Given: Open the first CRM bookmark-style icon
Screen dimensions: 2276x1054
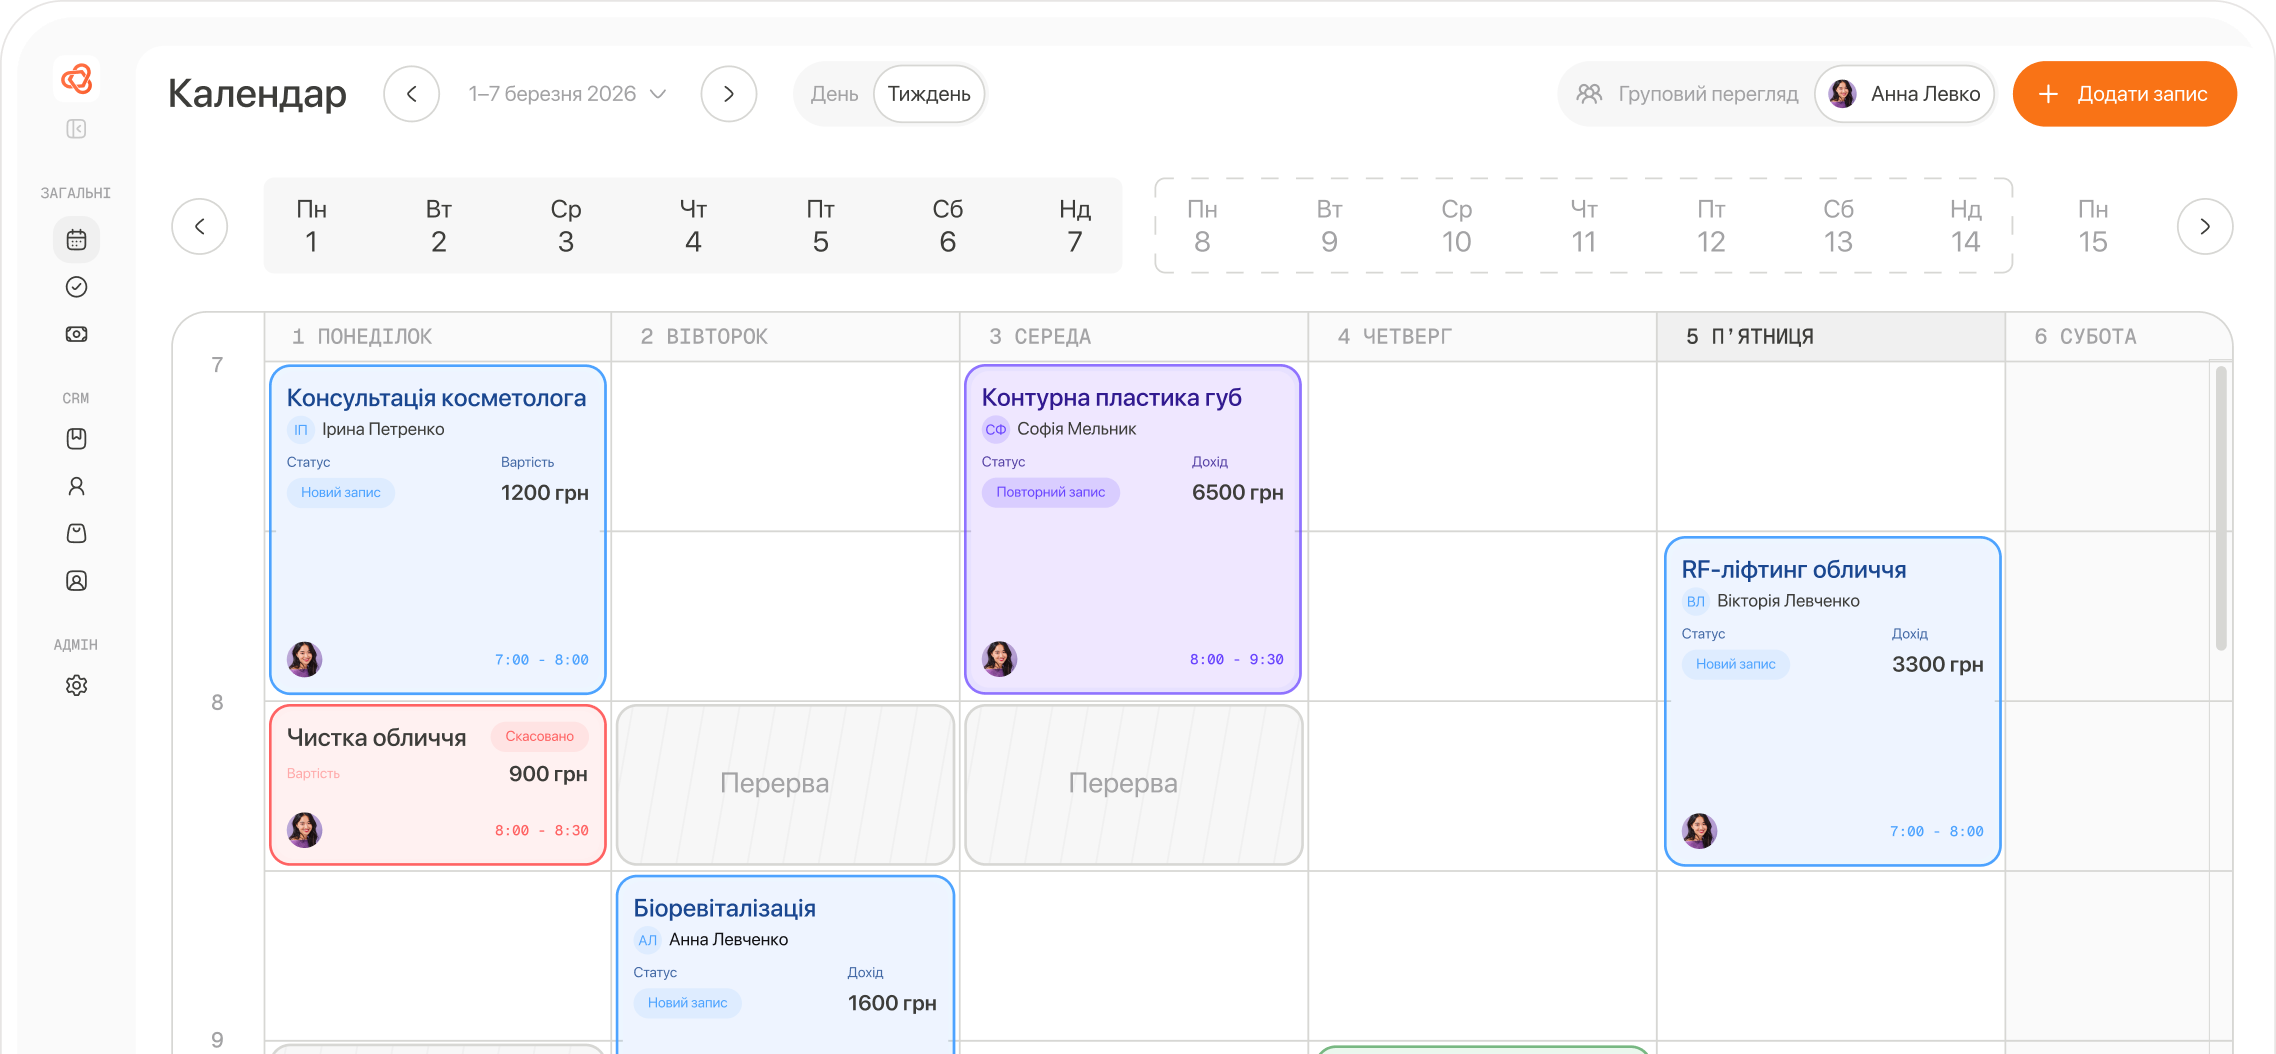Looking at the screenshot, I should pyautogui.click(x=76, y=439).
